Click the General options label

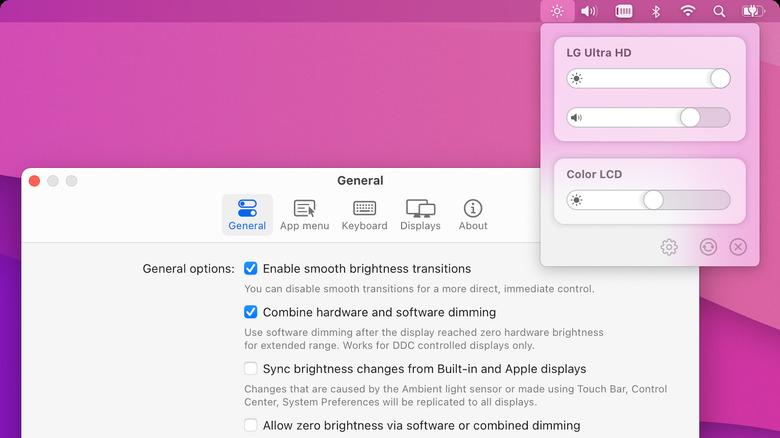188,269
